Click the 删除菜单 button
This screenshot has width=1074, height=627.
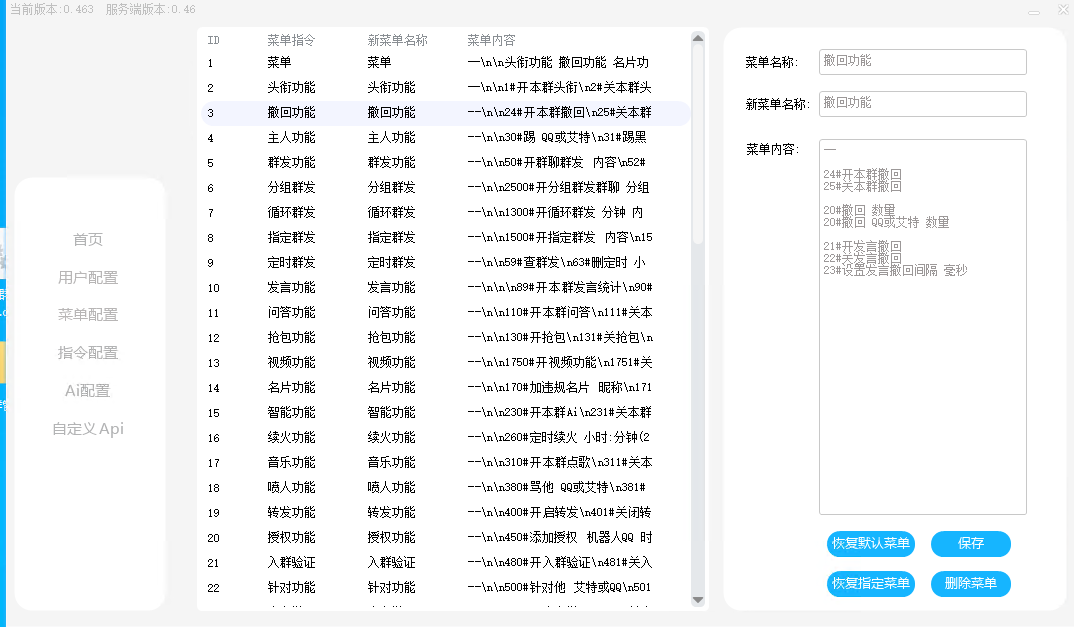click(x=971, y=584)
